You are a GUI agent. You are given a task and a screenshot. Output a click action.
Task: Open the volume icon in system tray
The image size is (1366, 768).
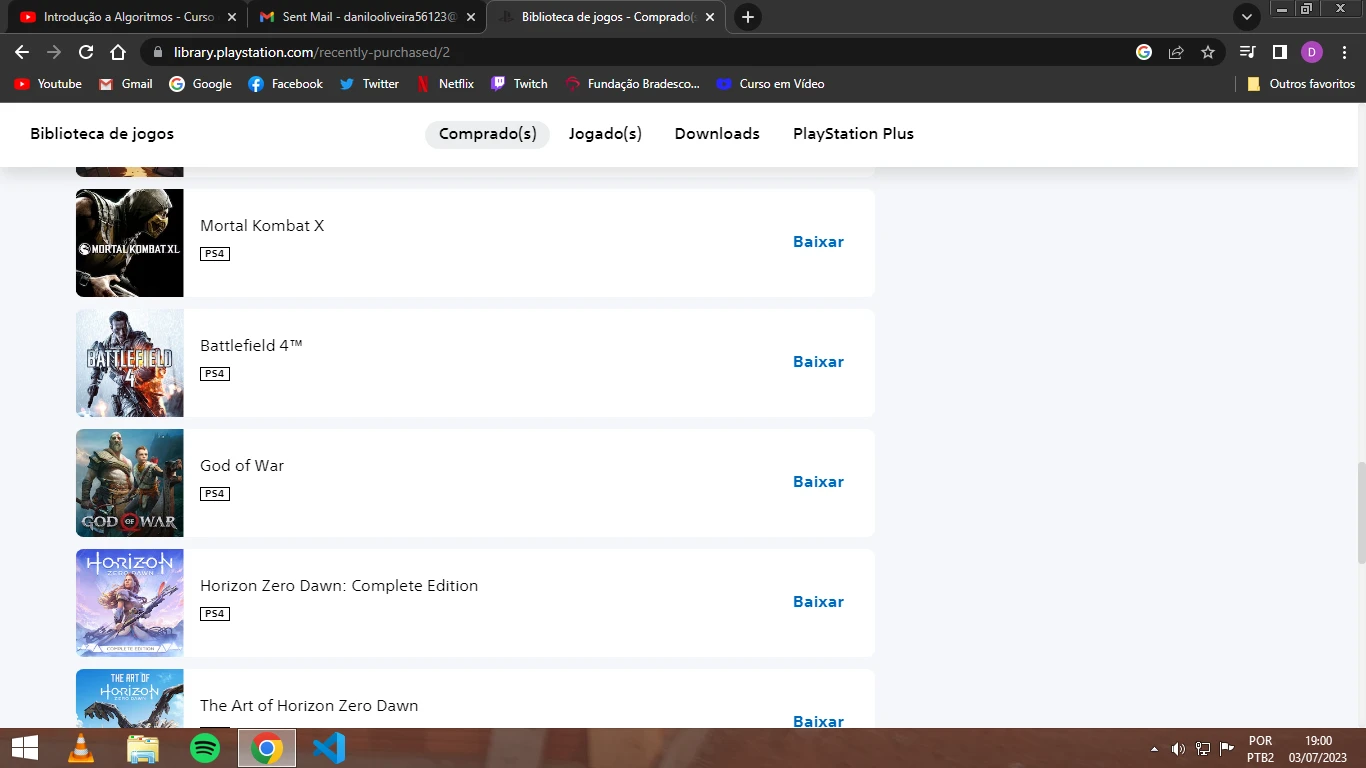coord(1178,749)
